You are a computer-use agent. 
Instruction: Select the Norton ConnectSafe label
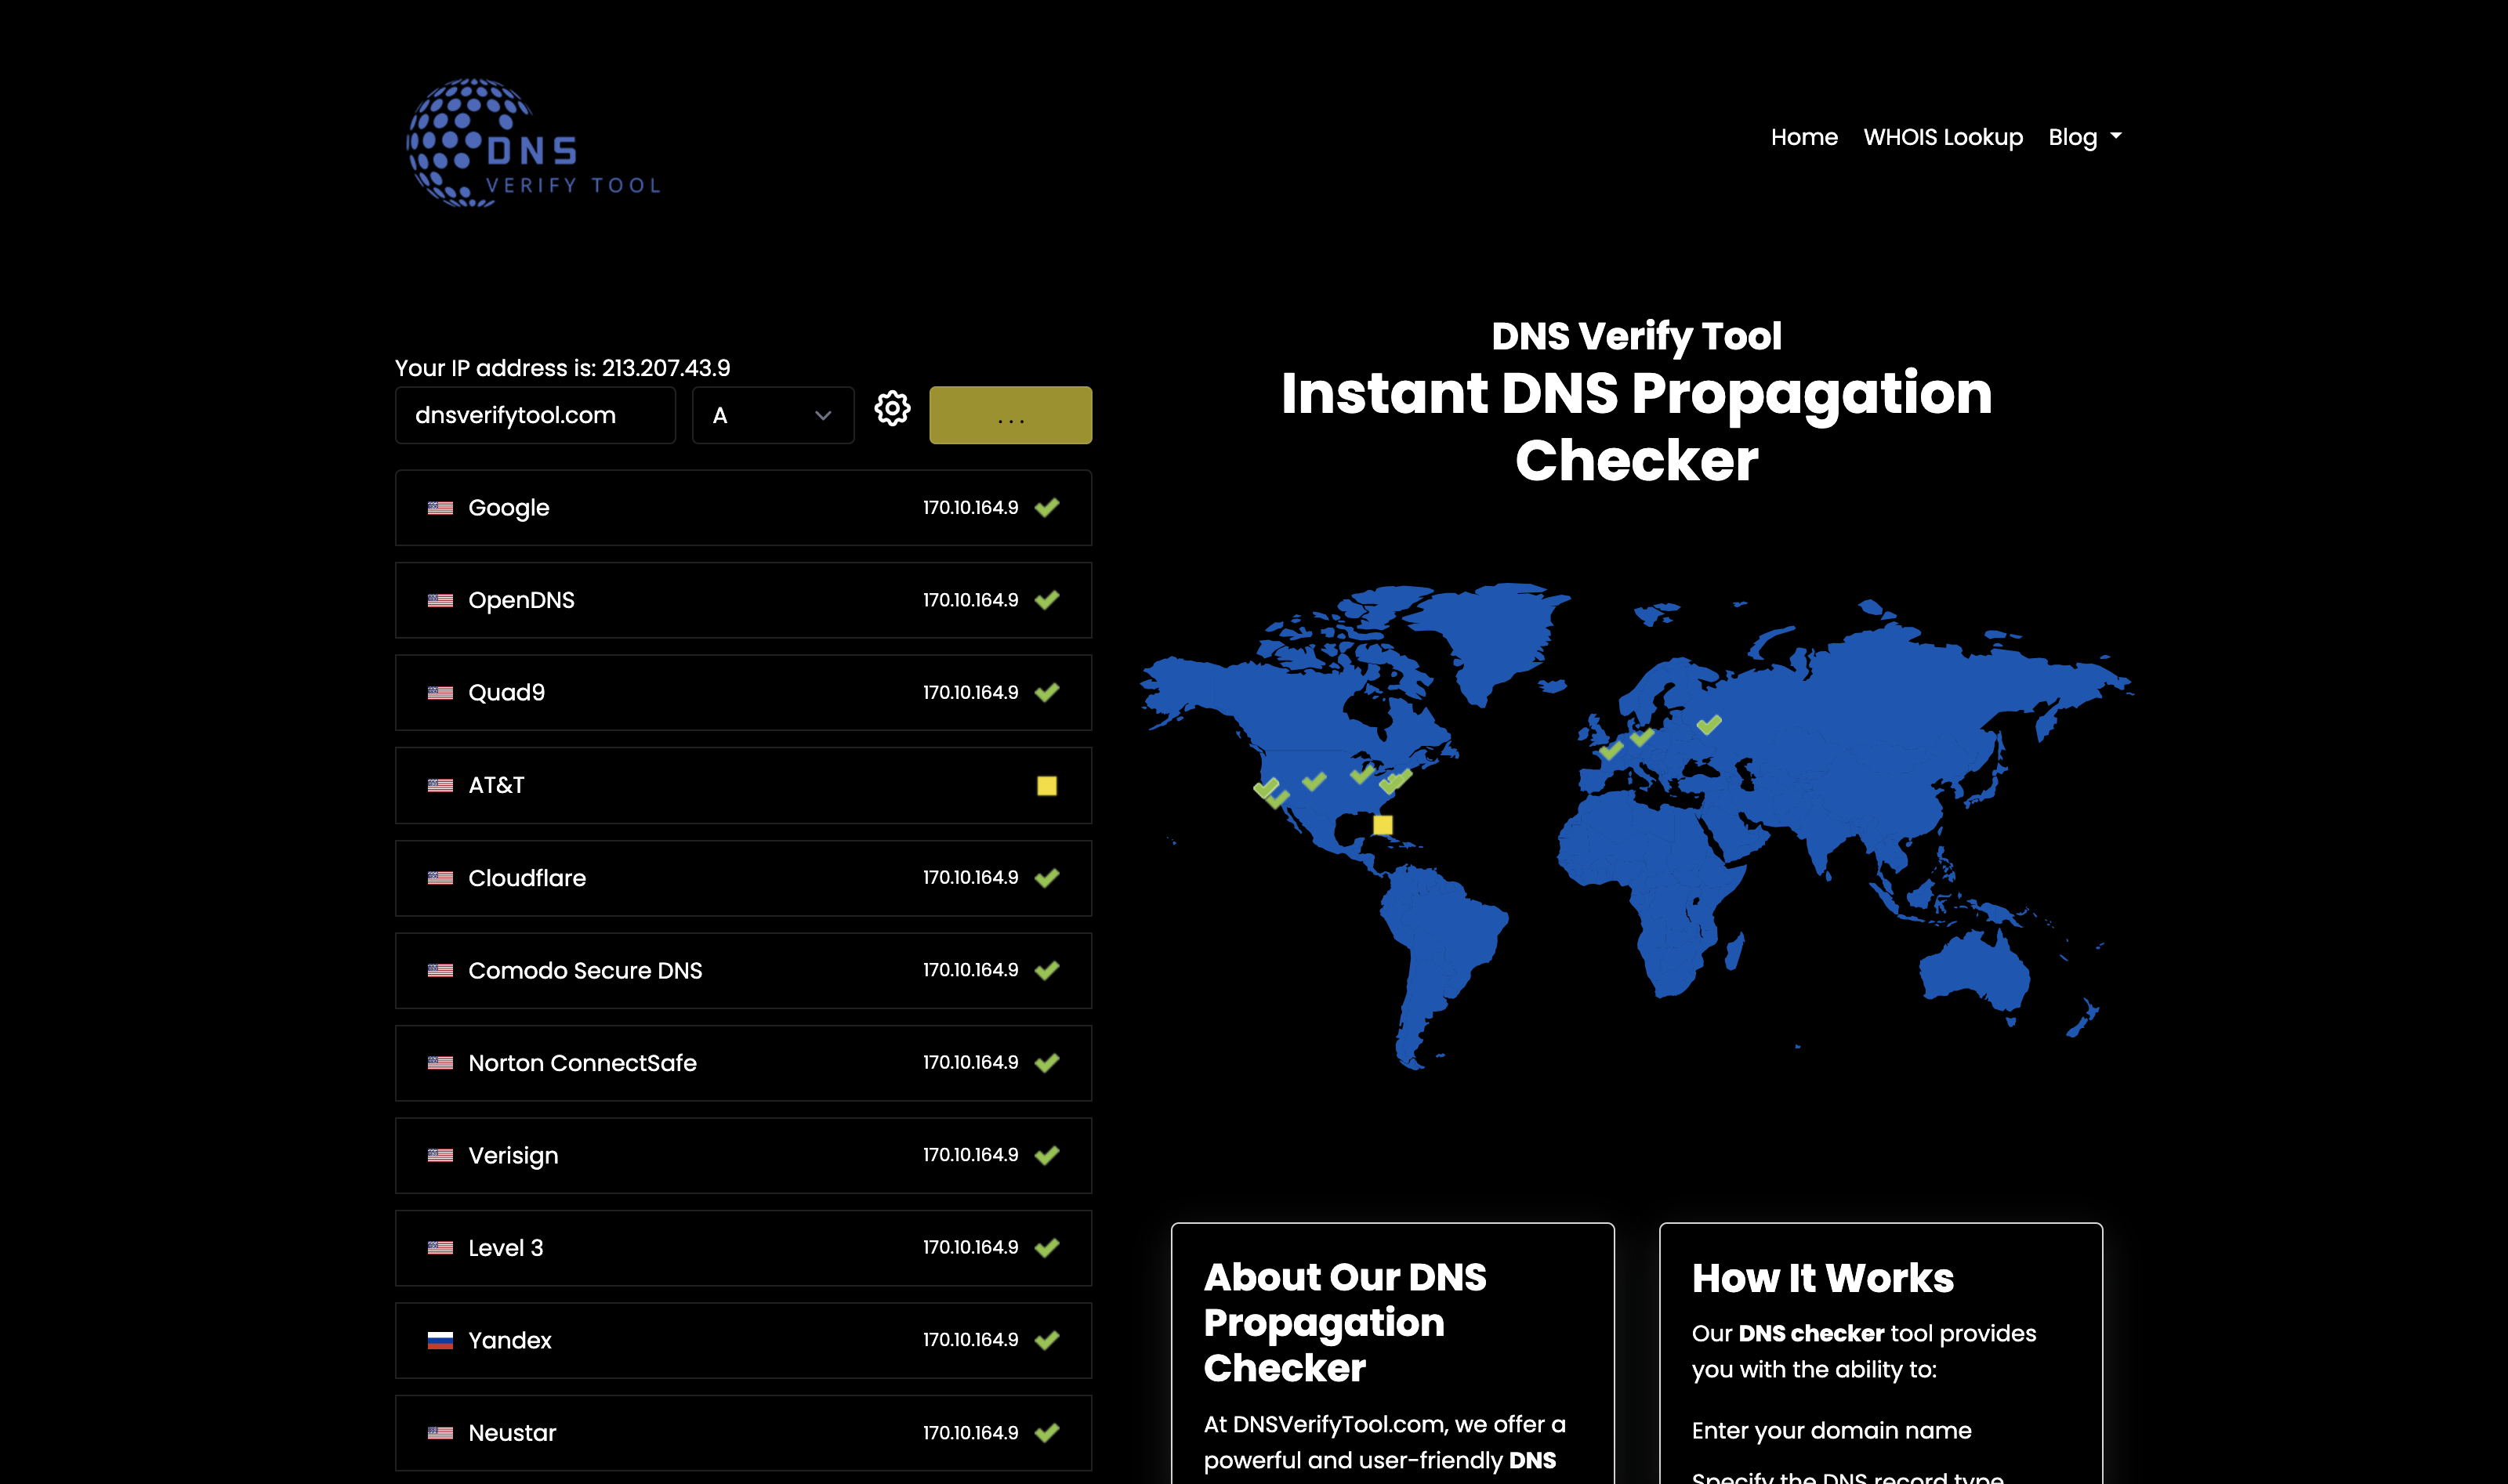582,1063
